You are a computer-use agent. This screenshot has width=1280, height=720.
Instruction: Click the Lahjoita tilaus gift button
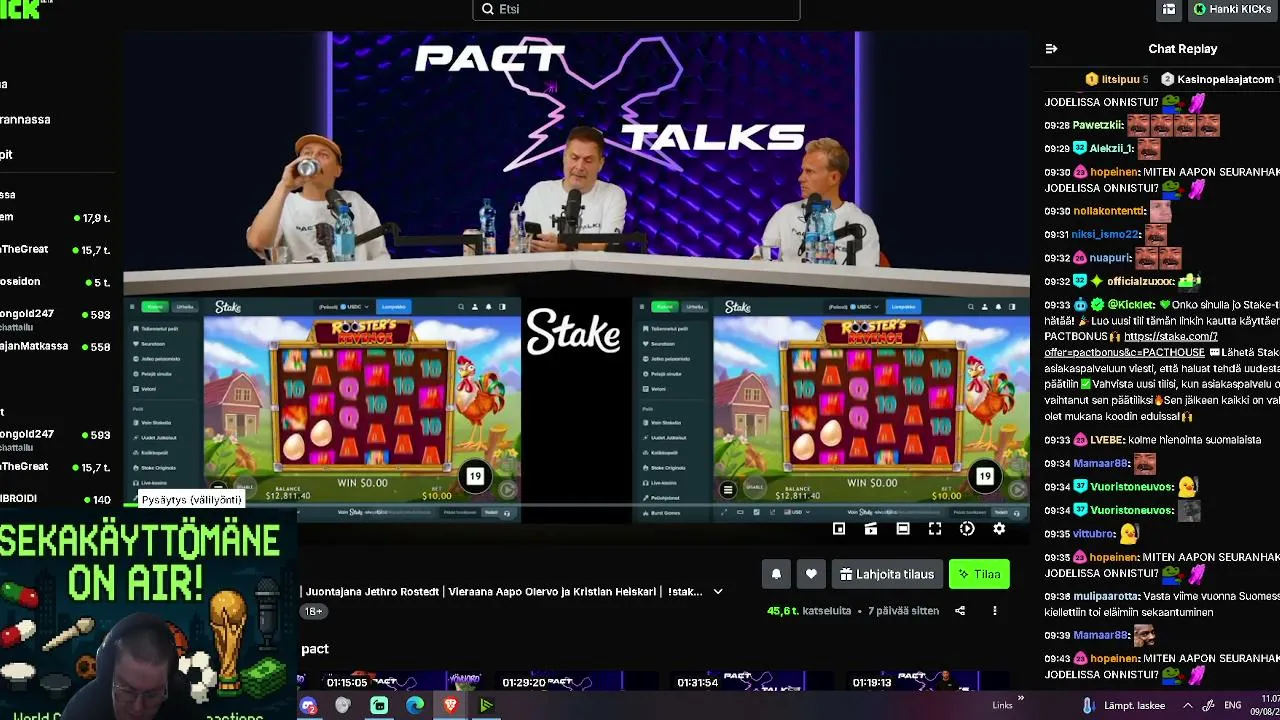(x=887, y=574)
